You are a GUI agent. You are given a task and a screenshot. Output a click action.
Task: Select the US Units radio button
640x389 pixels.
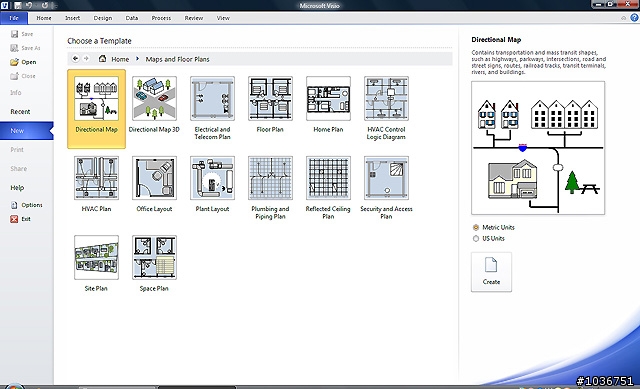tap(476, 238)
